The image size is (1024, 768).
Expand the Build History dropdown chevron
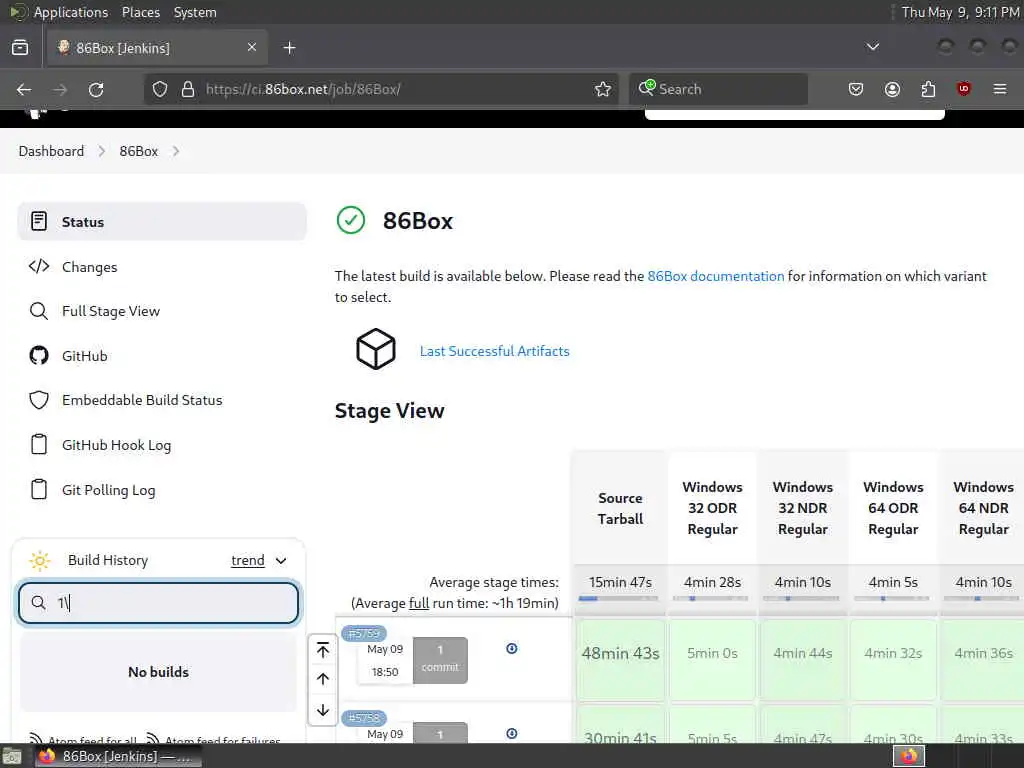pyautogui.click(x=281, y=560)
